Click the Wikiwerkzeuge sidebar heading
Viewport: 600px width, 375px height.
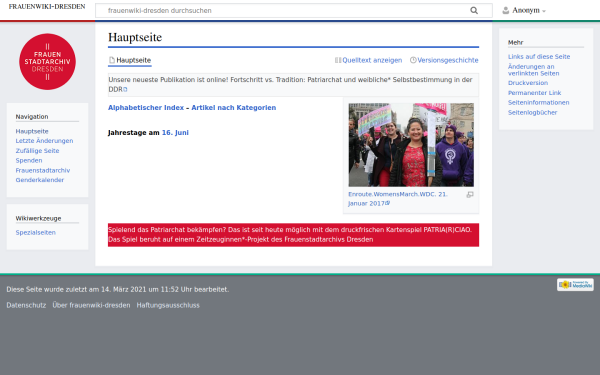pos(38,218)
